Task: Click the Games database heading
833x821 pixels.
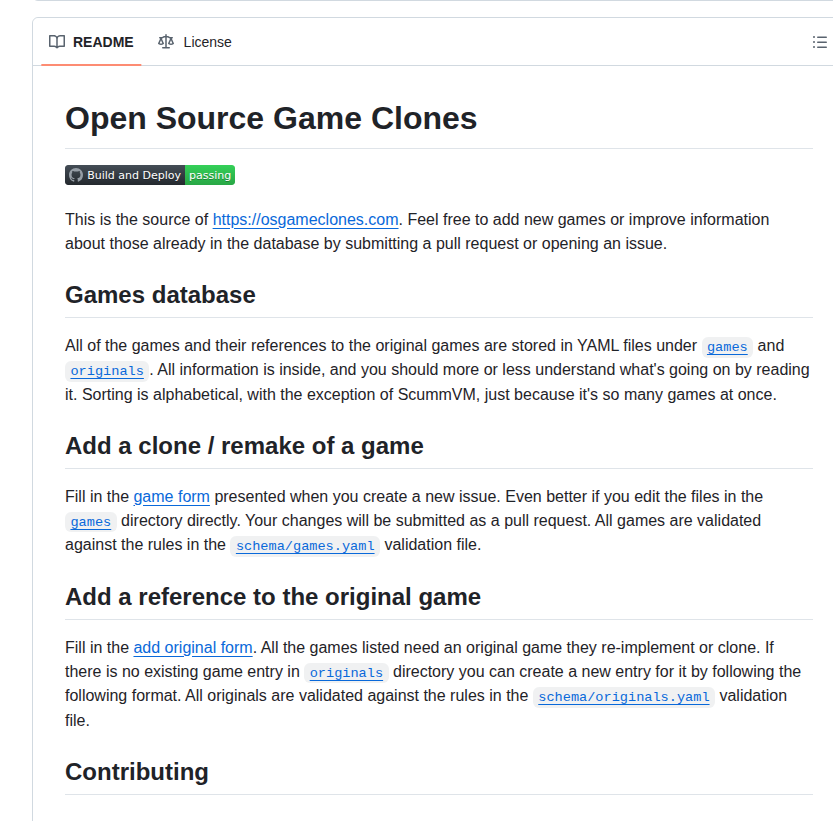Action: [160, 295]
